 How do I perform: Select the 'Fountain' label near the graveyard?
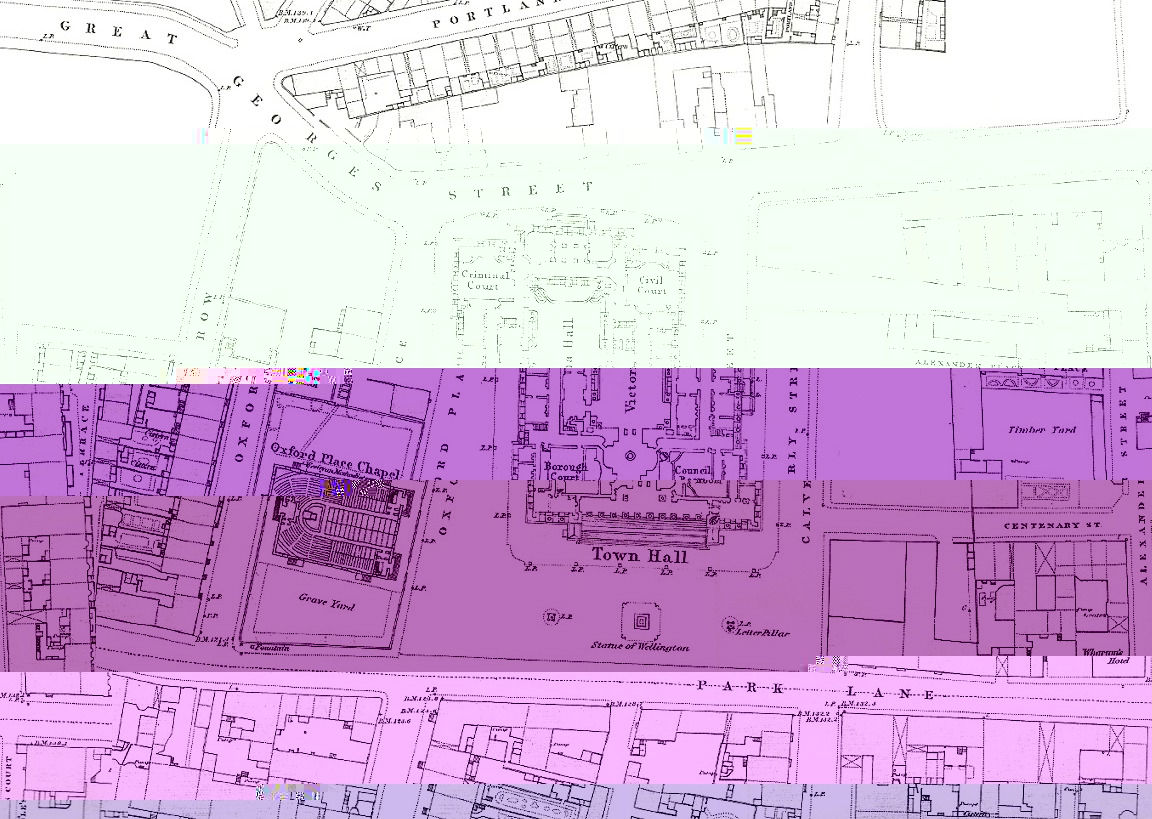coord(272,649)
